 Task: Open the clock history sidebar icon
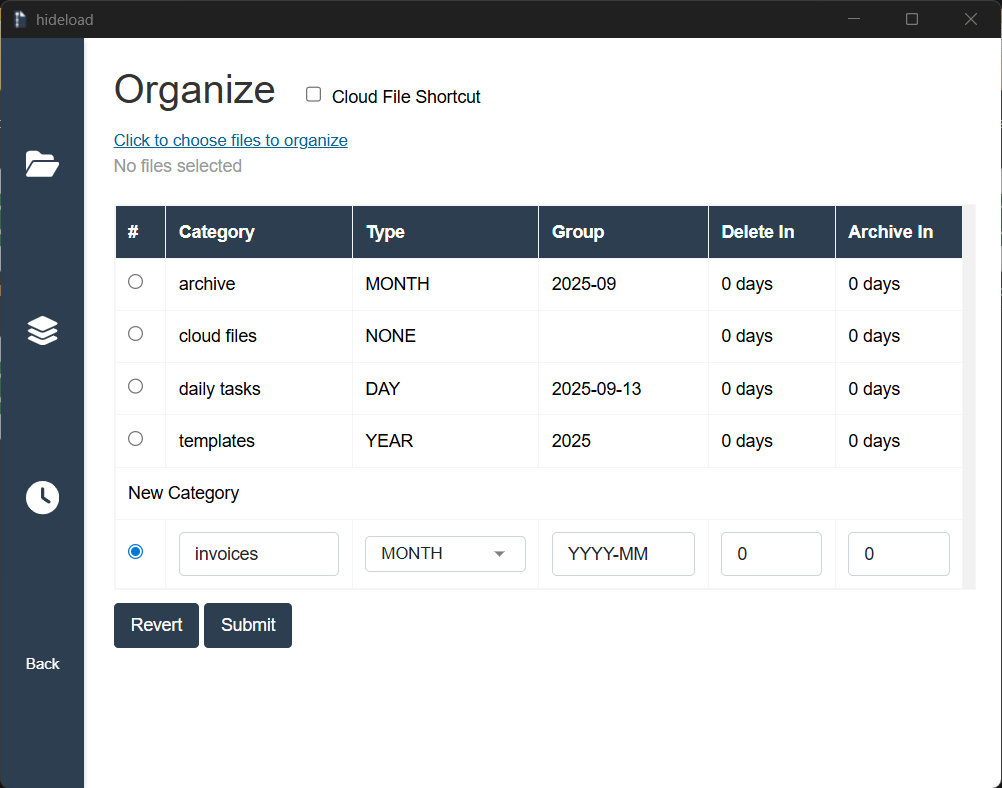click(42, 497)
